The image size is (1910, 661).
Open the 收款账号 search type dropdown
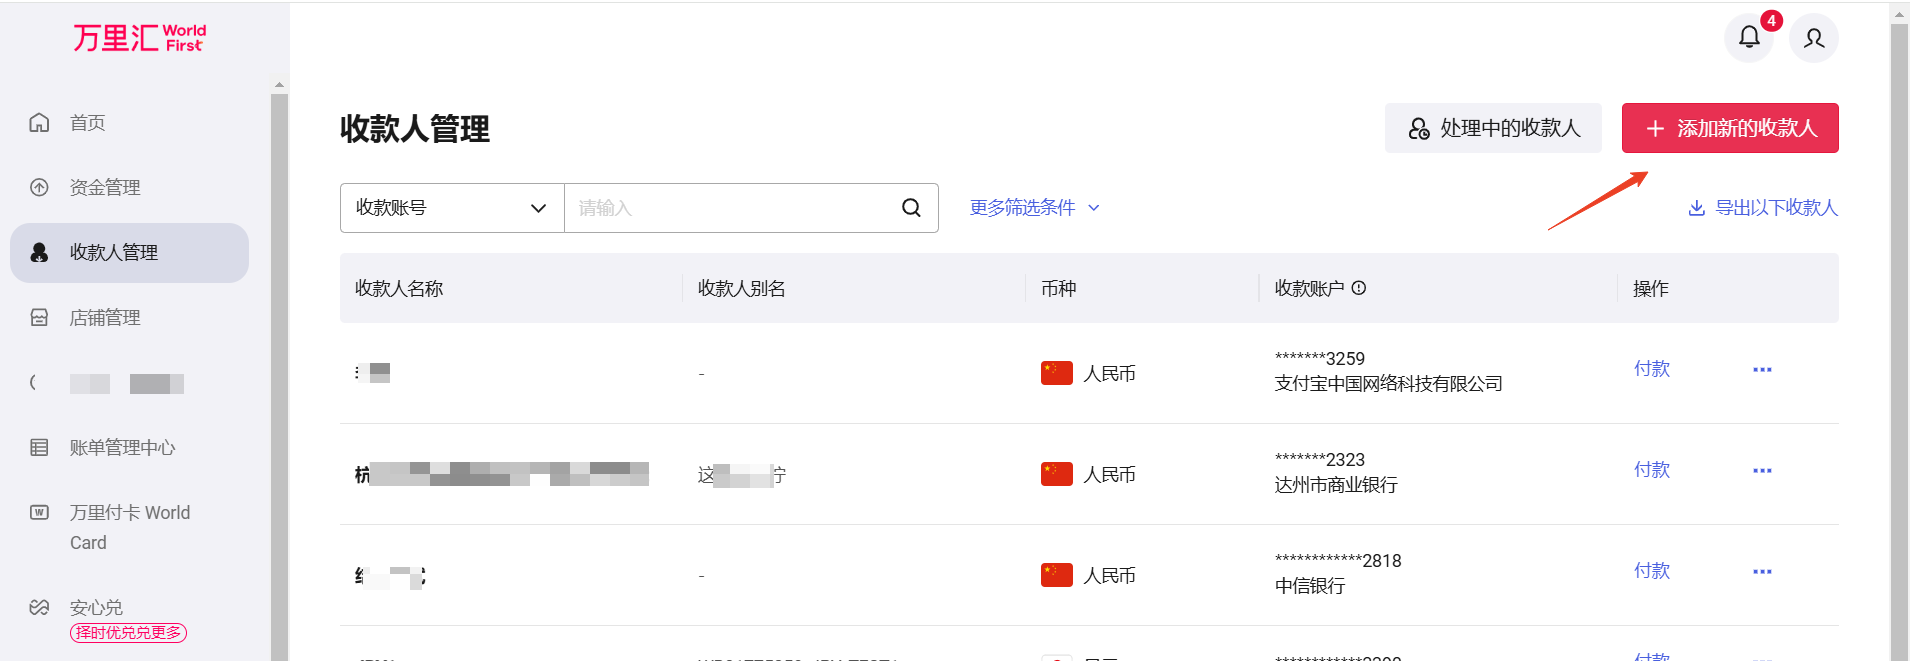452,208
